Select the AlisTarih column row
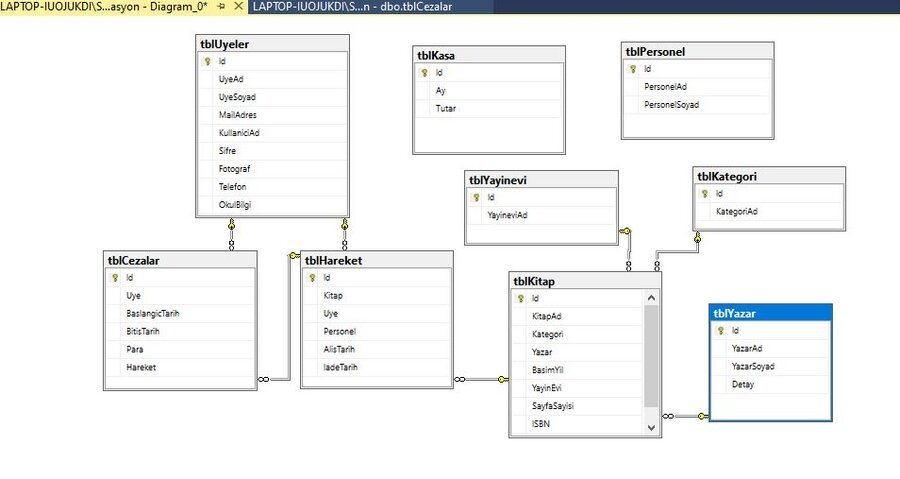The image size is (900, 479). pyautogui.click(x=377, y=349)
